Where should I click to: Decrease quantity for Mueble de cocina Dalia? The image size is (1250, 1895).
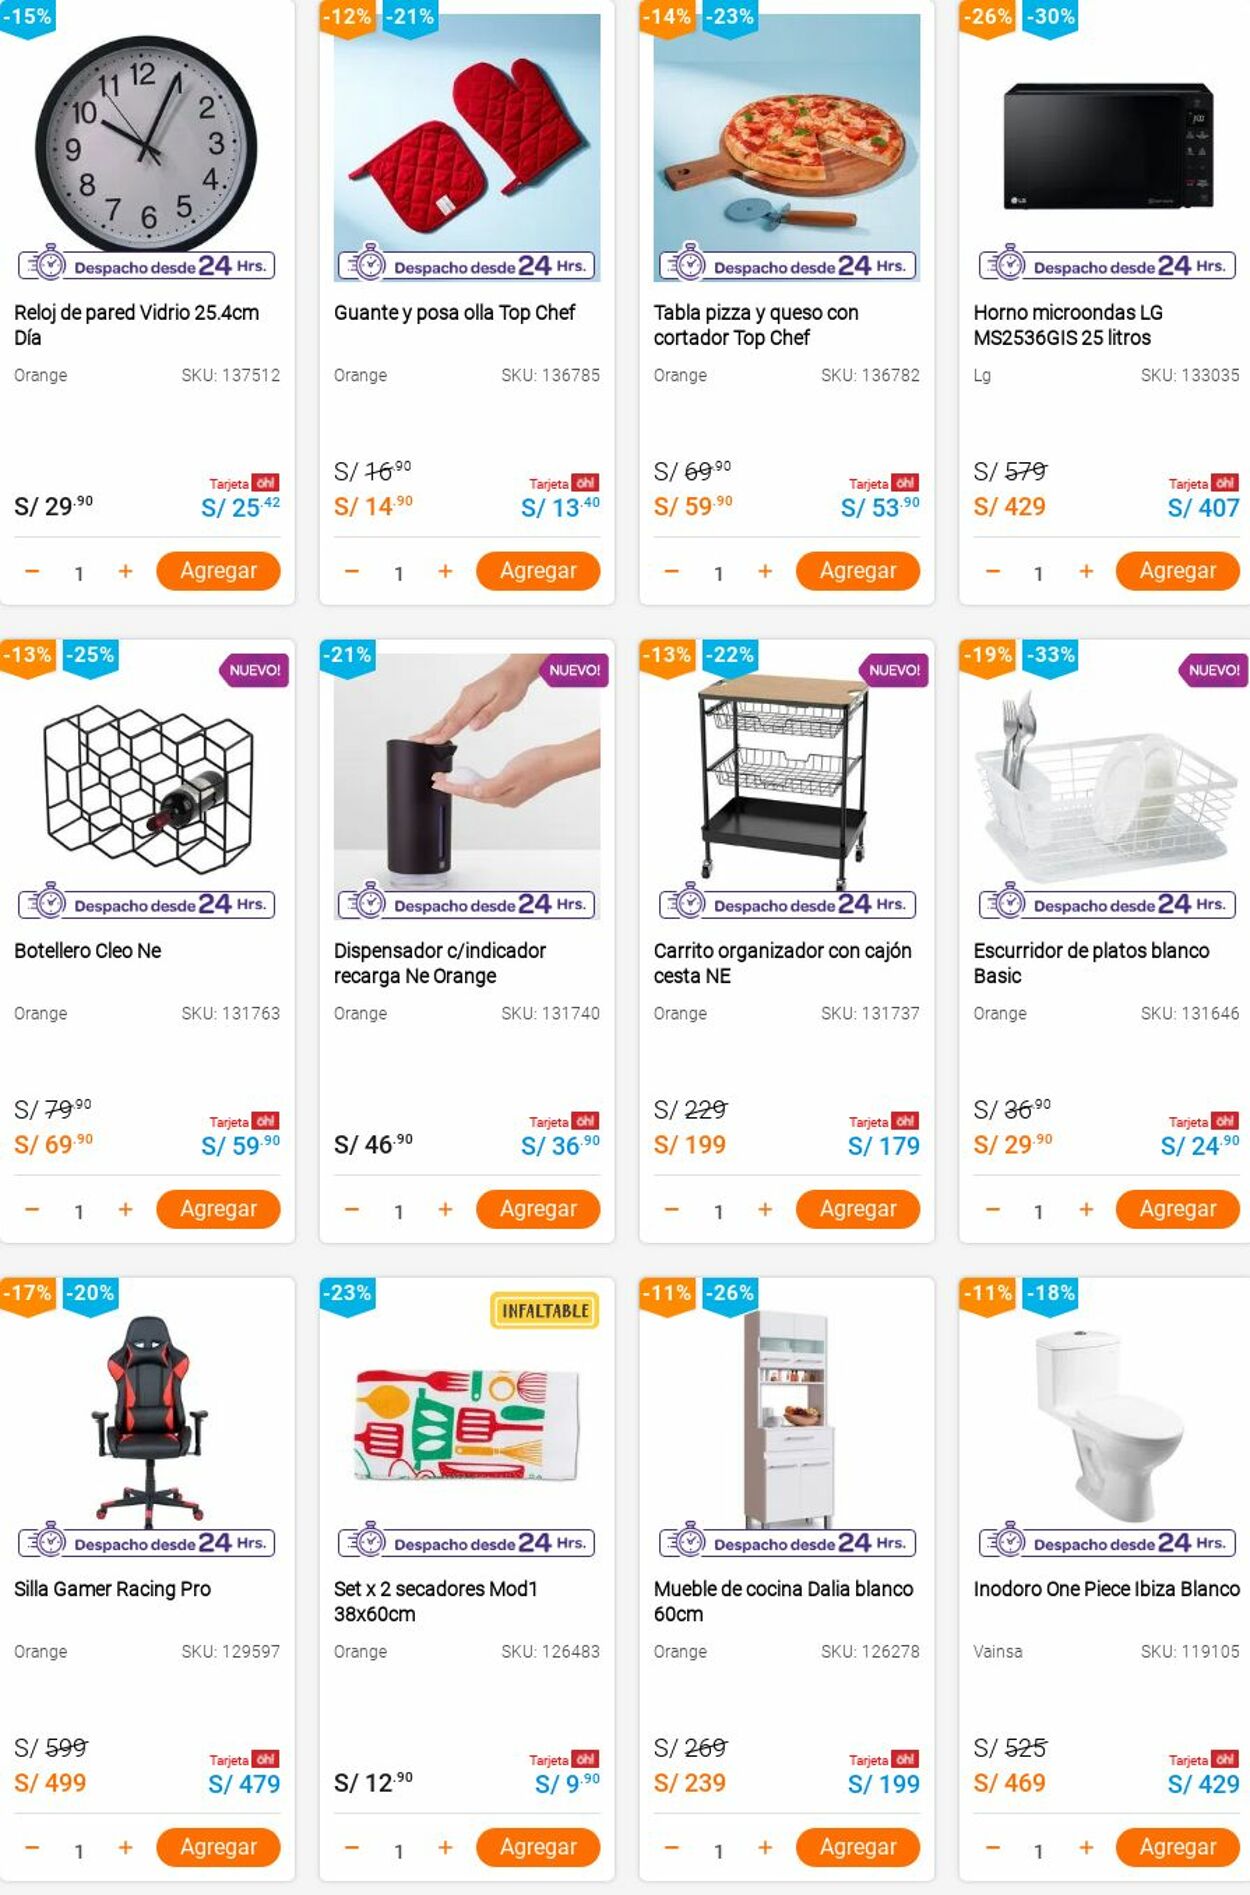pyautogui.click(x=671, y=1847)
